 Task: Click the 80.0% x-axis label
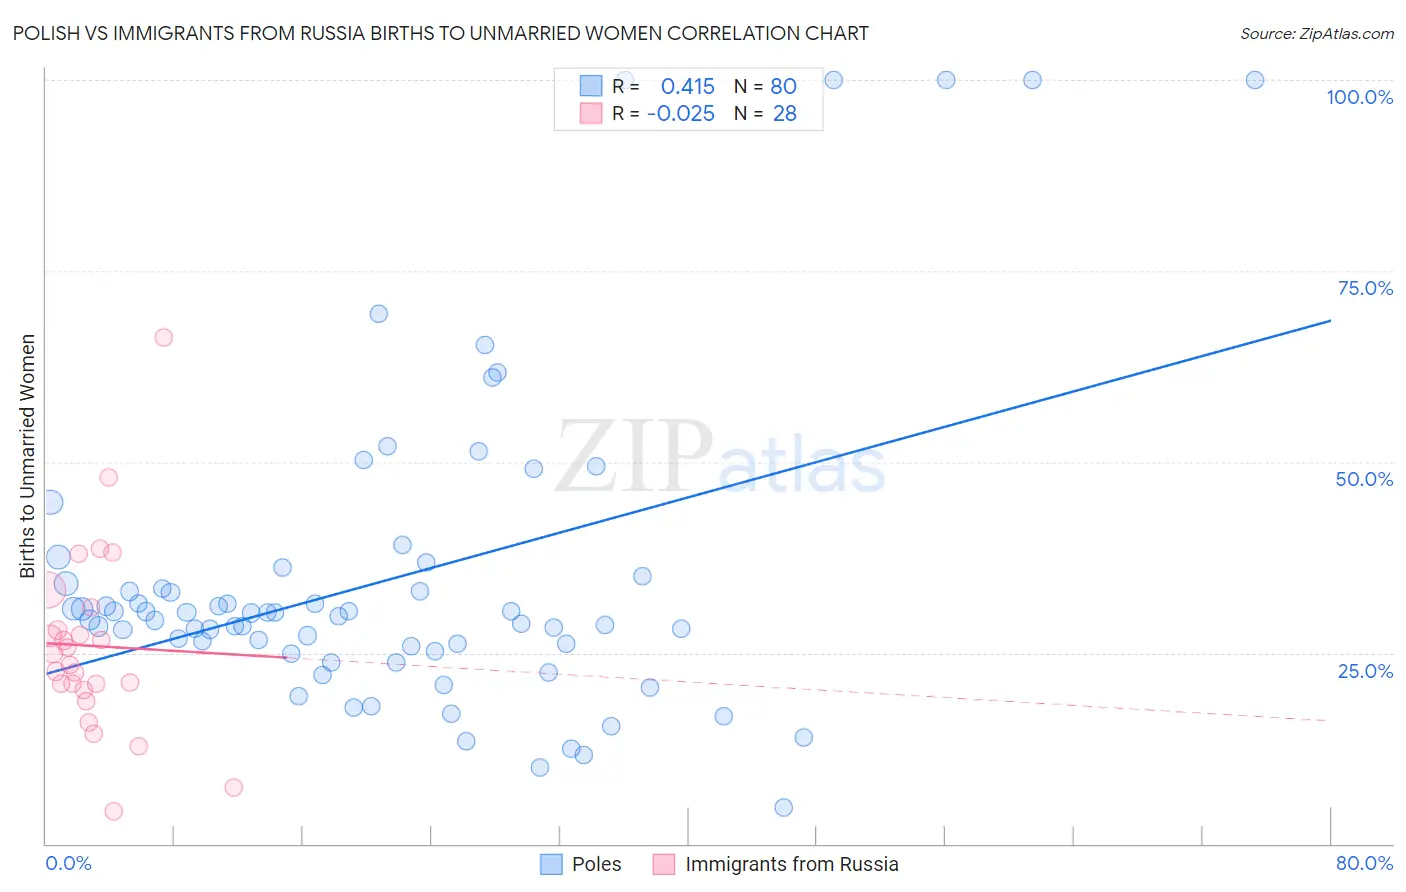click(x=1364, y=863)
